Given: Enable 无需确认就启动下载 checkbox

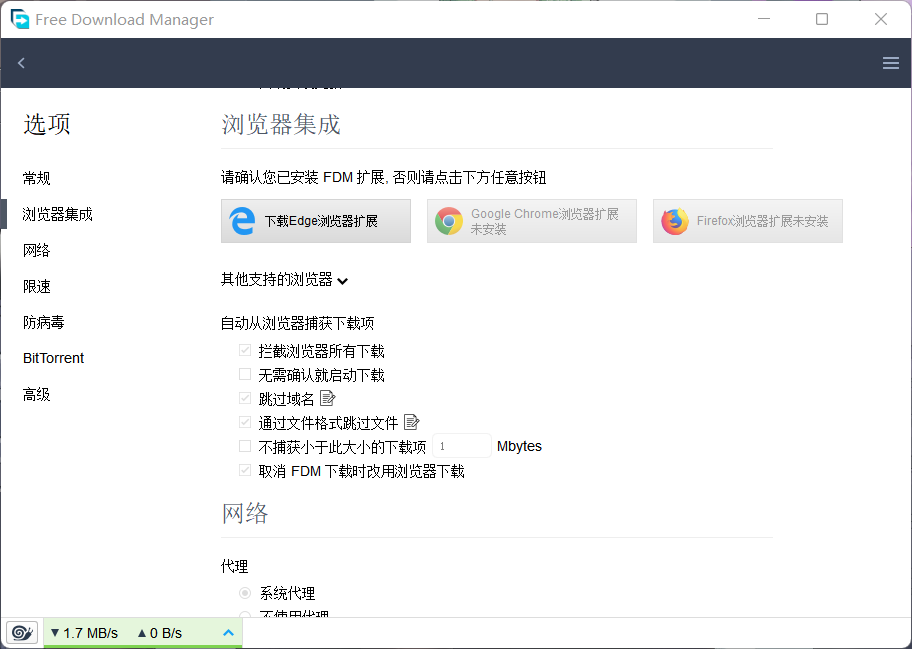Looking at the screenshot, I should tap(245, 375).
